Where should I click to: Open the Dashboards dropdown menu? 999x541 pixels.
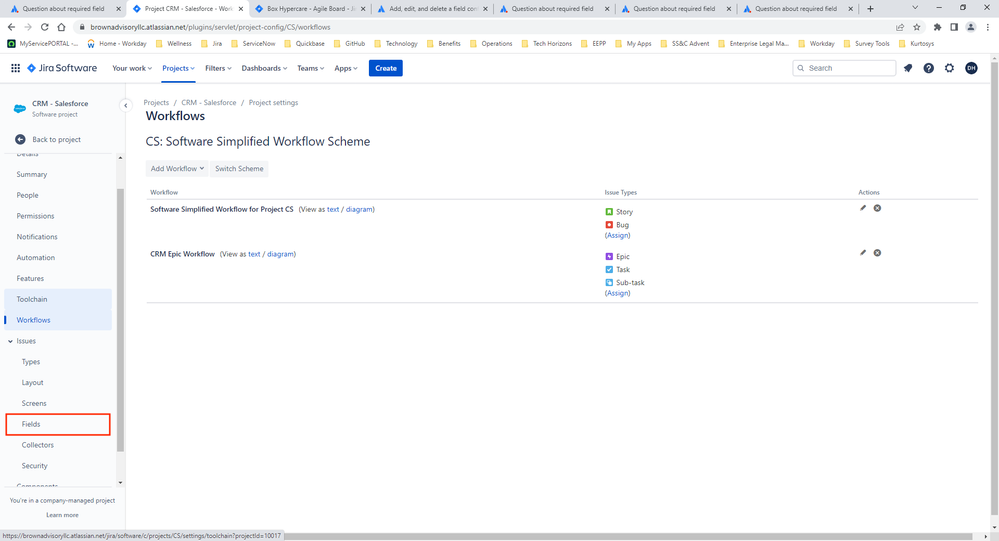coord(264,68)
